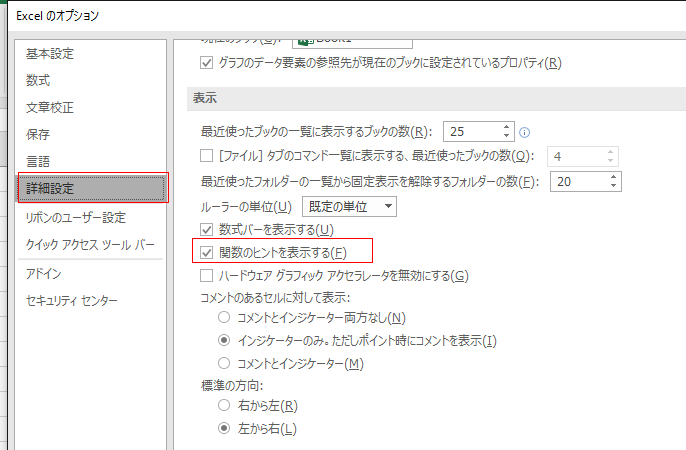Click the 標準の方向 label
The image size is (686, 450).
coord(232,385)
